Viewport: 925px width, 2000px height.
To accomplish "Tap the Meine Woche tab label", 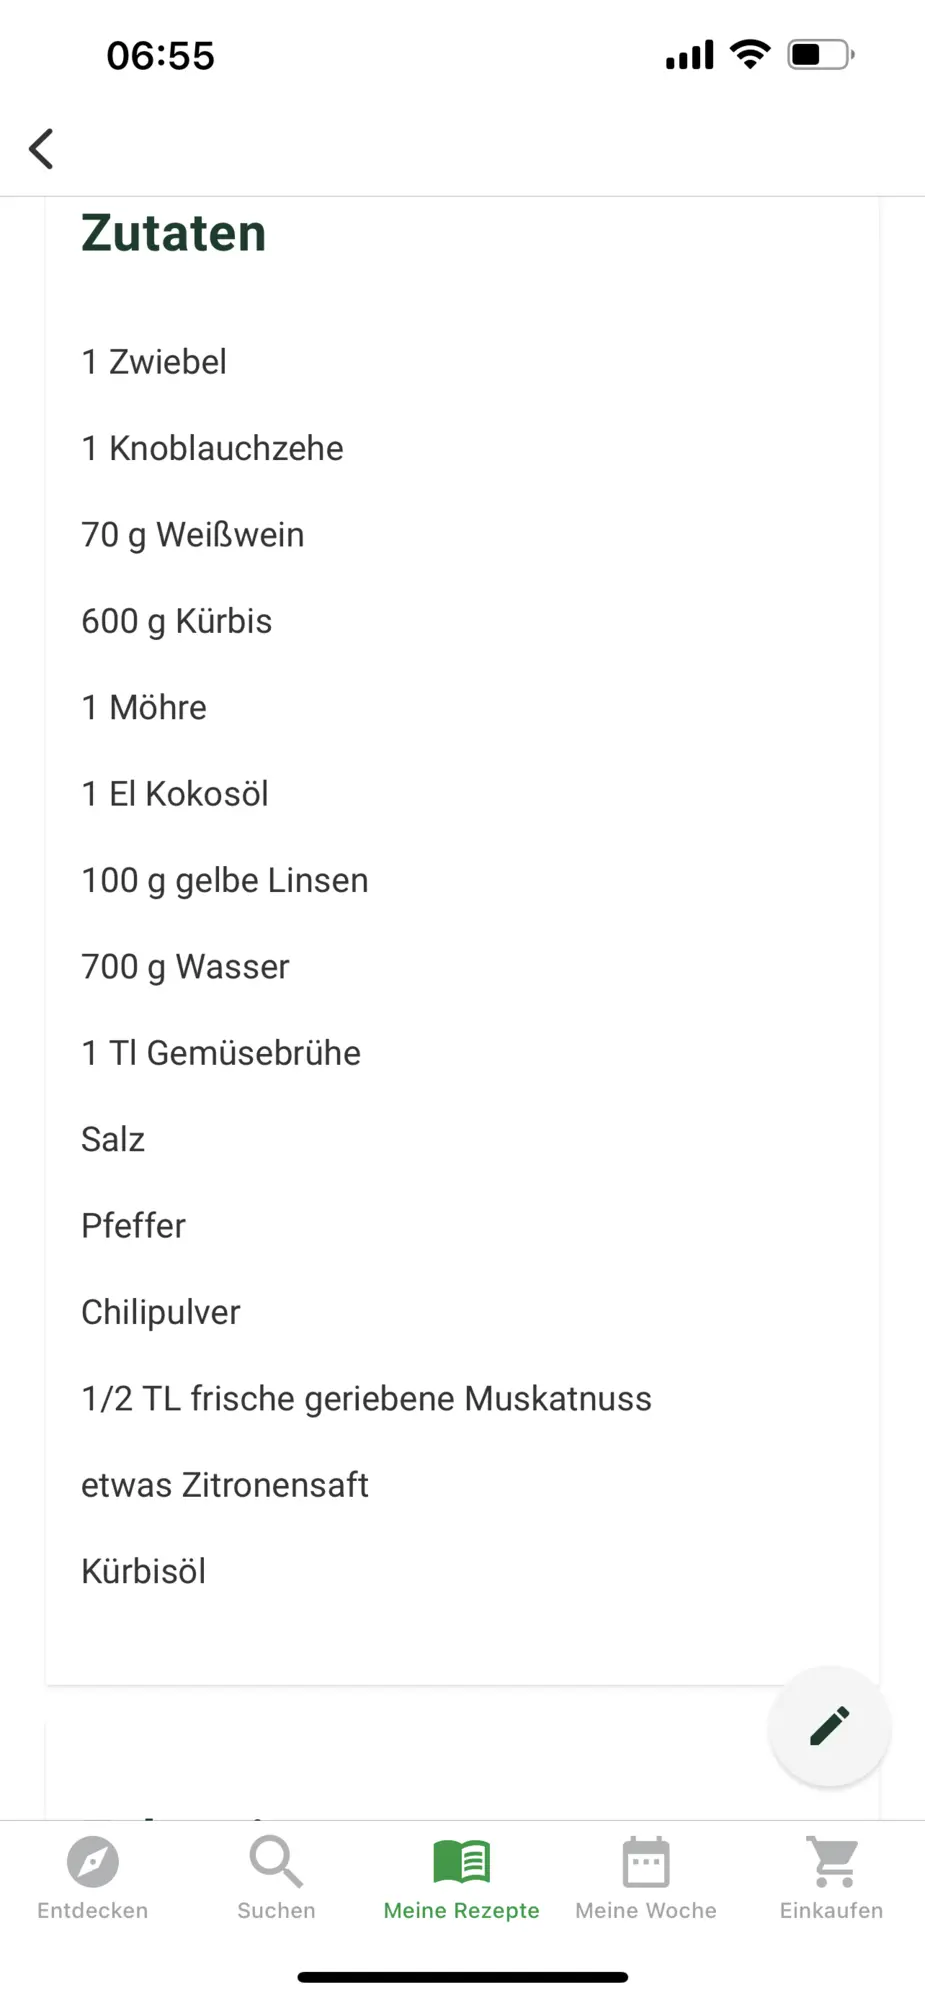I will (x=646, y=1910).
